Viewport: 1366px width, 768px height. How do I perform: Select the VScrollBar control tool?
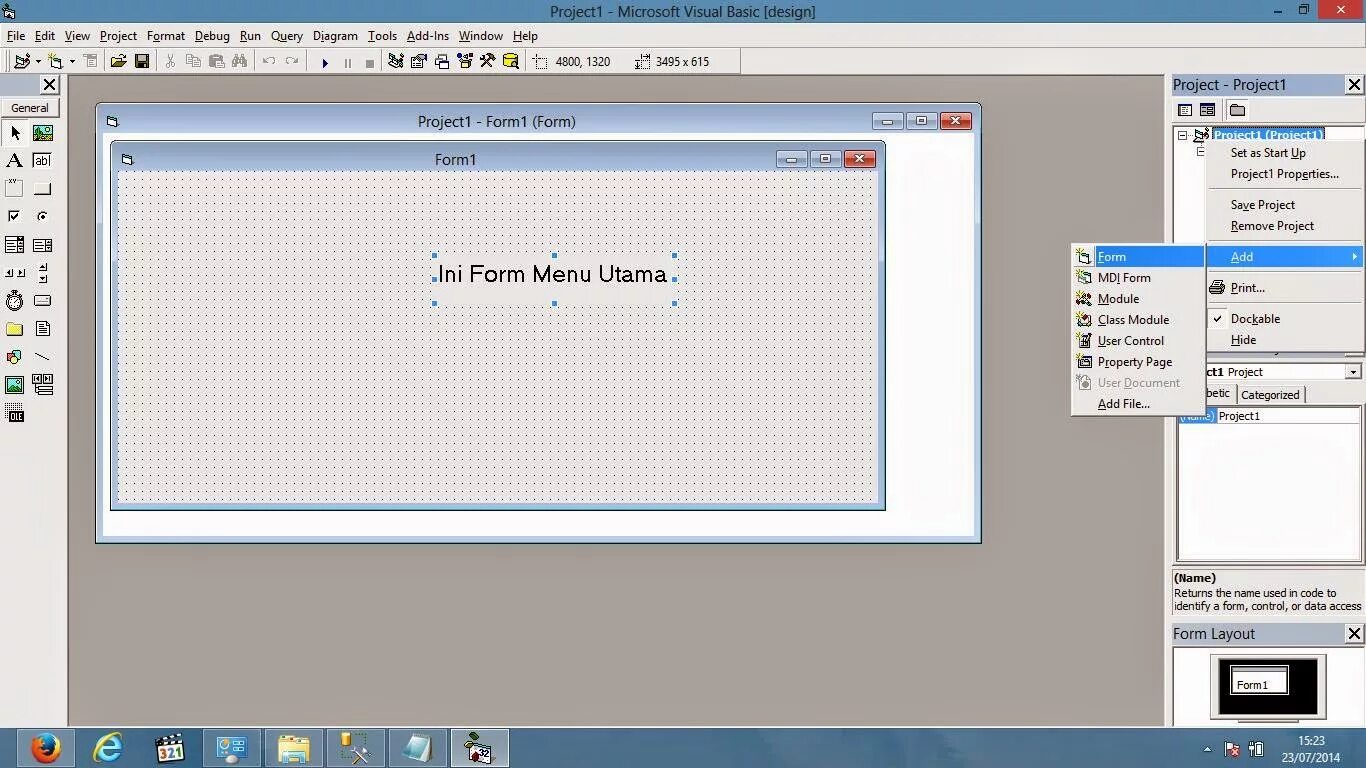click(x=43, y=272)
